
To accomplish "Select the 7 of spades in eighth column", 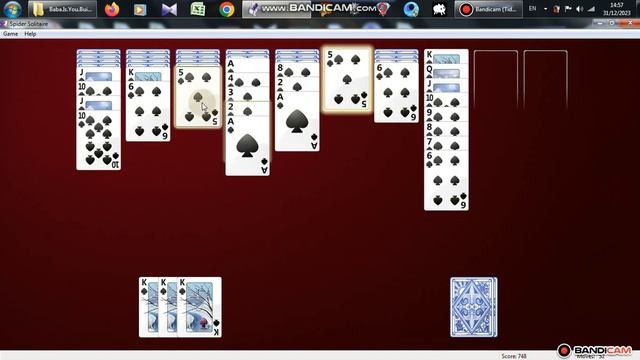I will [446, 144].
